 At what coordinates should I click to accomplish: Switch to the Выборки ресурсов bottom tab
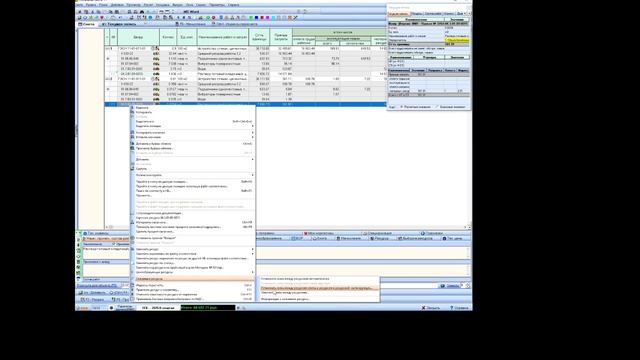(415, 238)
